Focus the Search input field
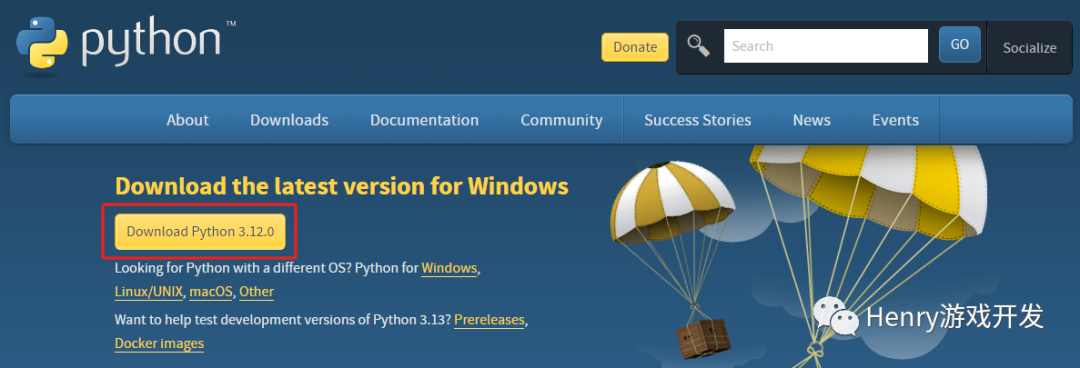 [826, 46]
